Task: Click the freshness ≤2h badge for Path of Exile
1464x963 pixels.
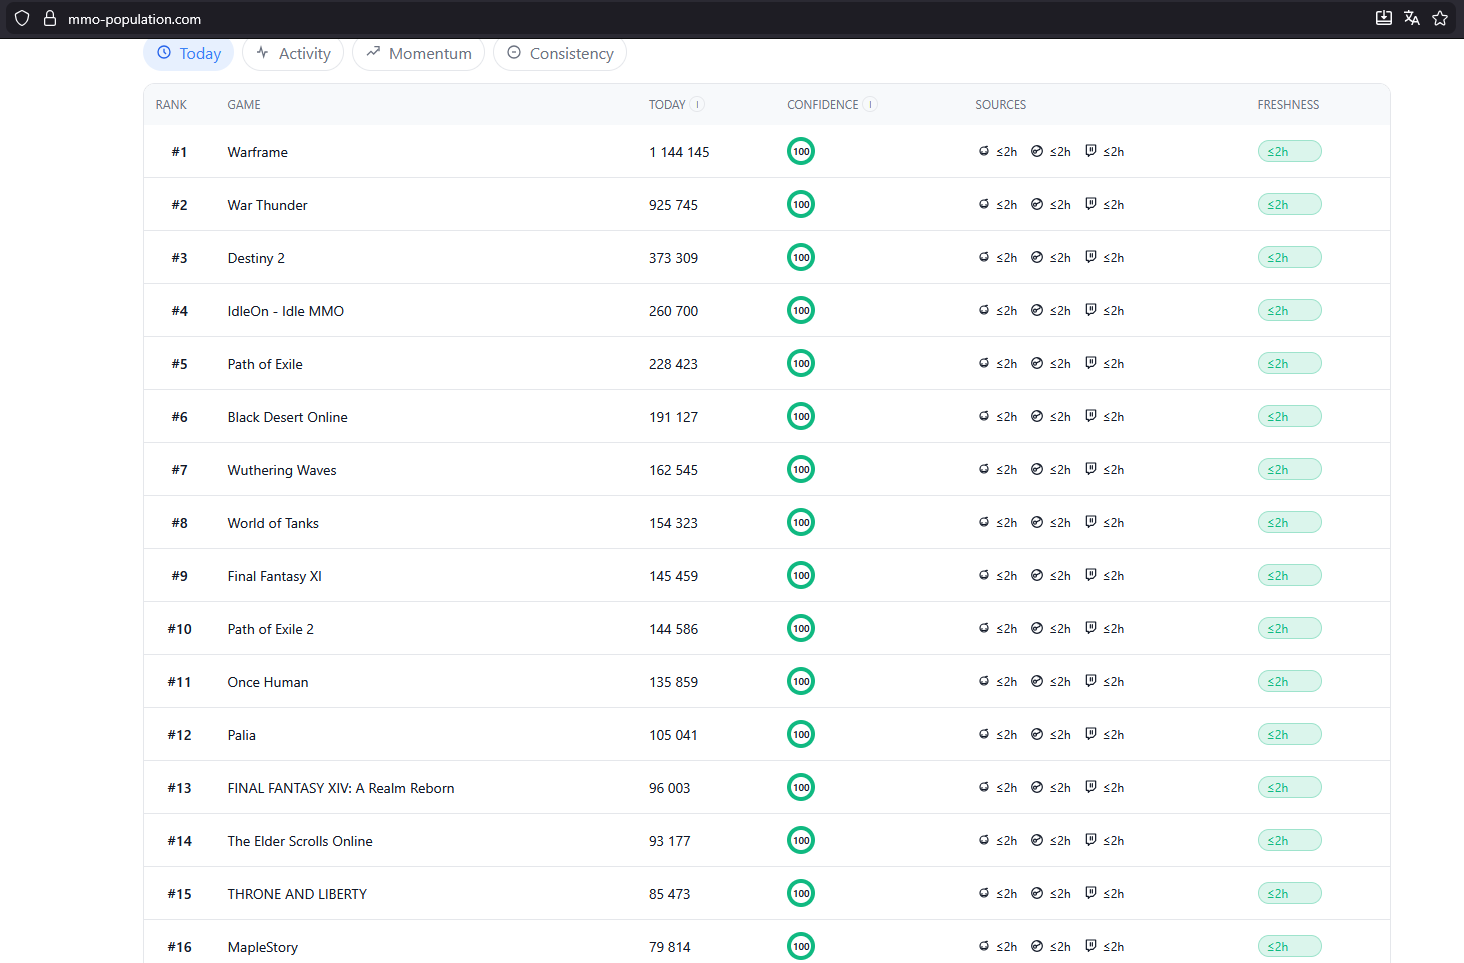Action: pyautogui.click(x=1289, y=363)
